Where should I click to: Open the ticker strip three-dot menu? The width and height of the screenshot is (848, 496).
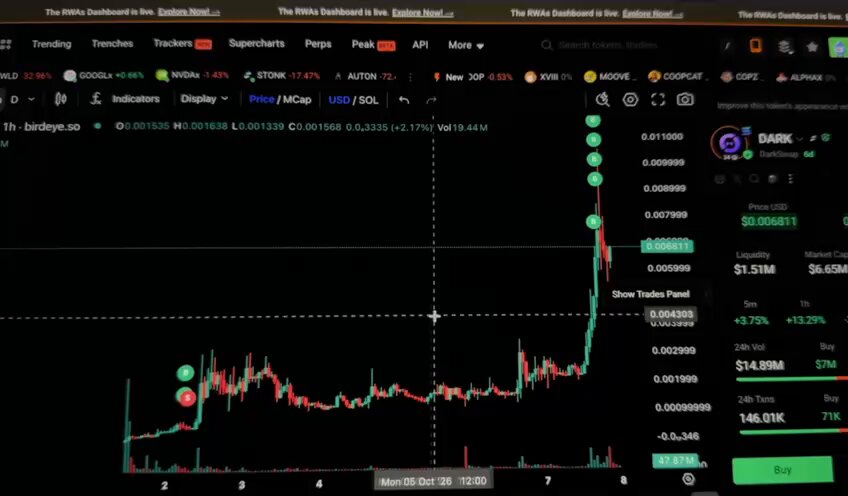[410, 77]
